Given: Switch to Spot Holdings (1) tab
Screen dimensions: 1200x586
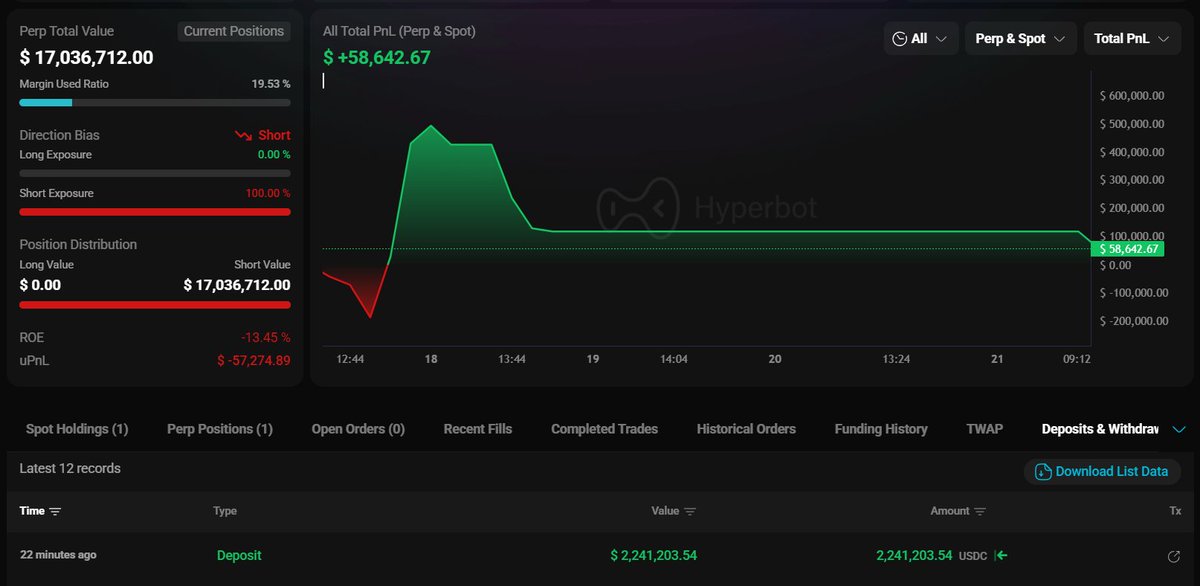Looking at the screenshot, I should tap(77, 429).
